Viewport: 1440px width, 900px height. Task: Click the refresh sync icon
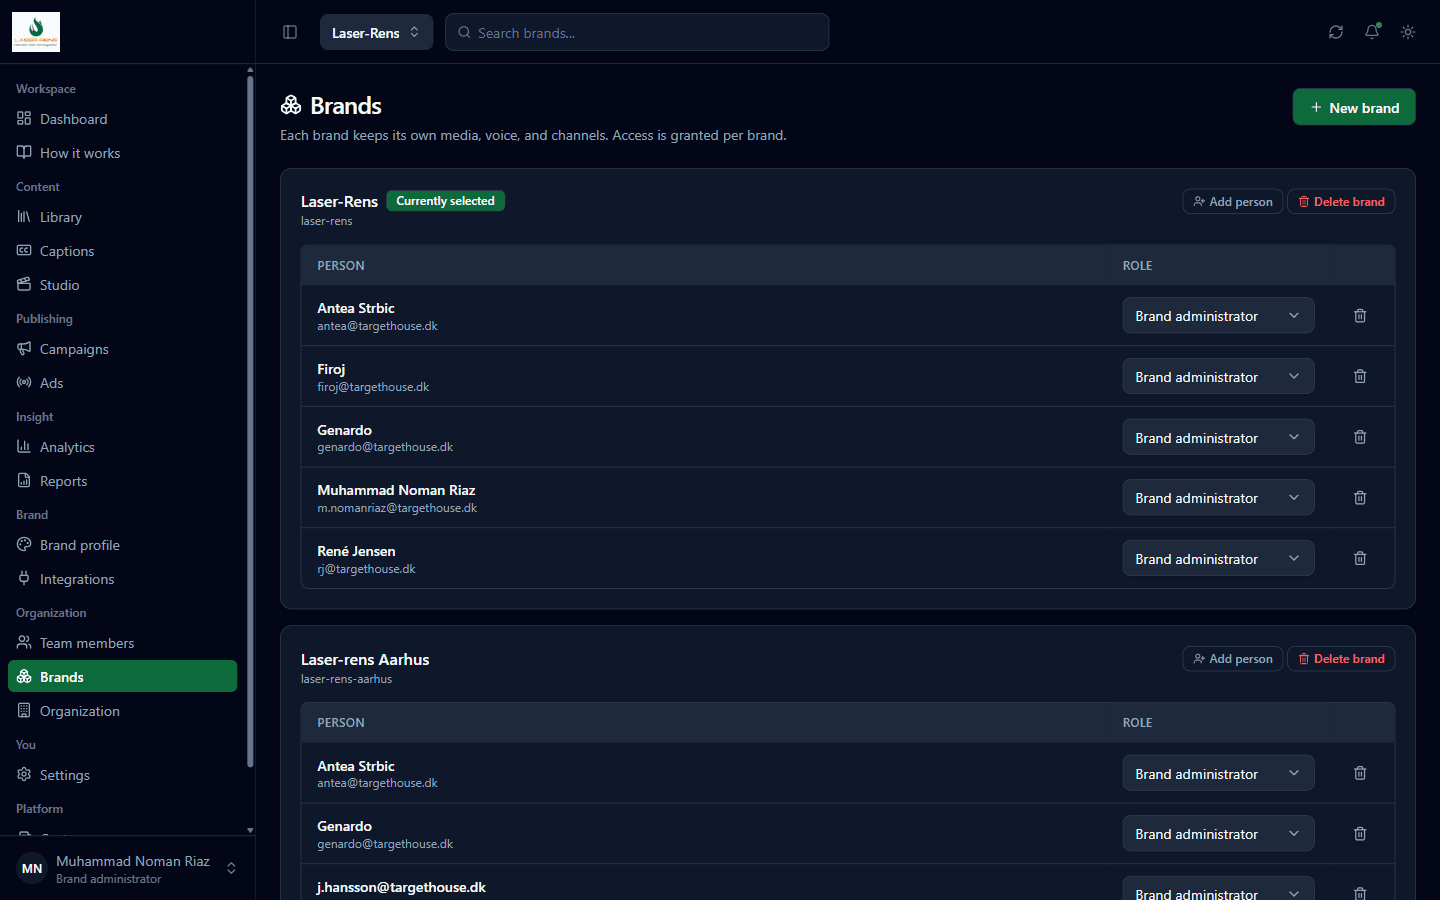pyautogui.click(x=1336, y=32)
